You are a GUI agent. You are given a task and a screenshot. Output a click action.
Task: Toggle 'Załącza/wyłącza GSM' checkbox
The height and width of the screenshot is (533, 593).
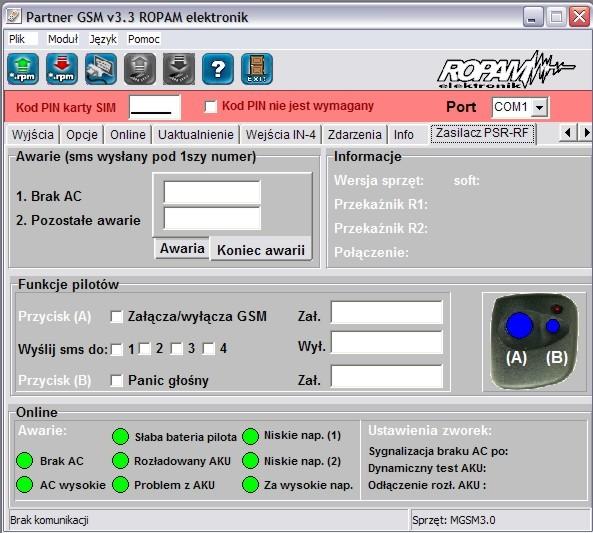click(116, 317)
